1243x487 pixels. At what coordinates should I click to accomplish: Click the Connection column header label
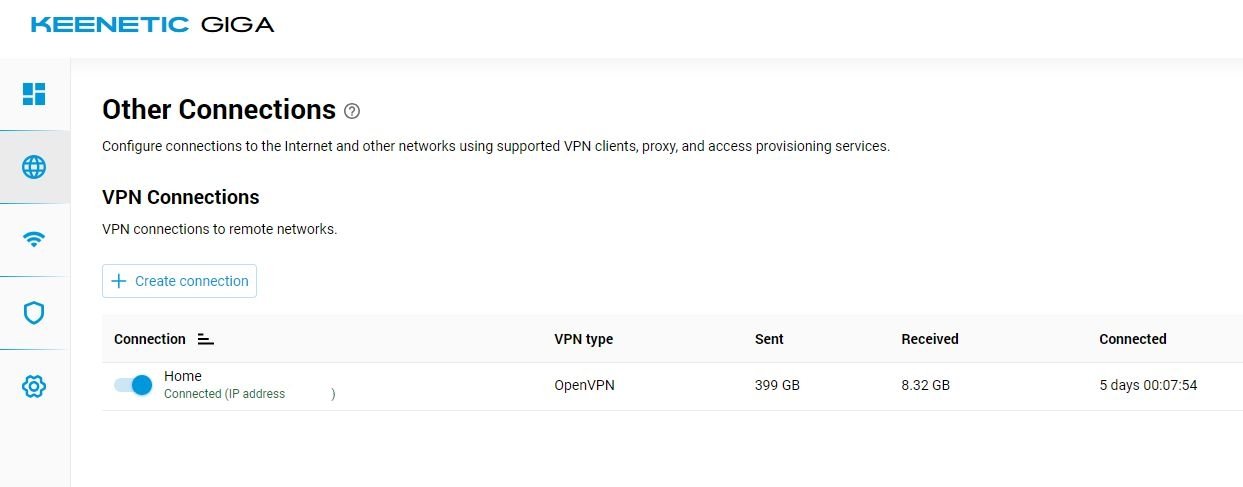click(x=150, y=339)
